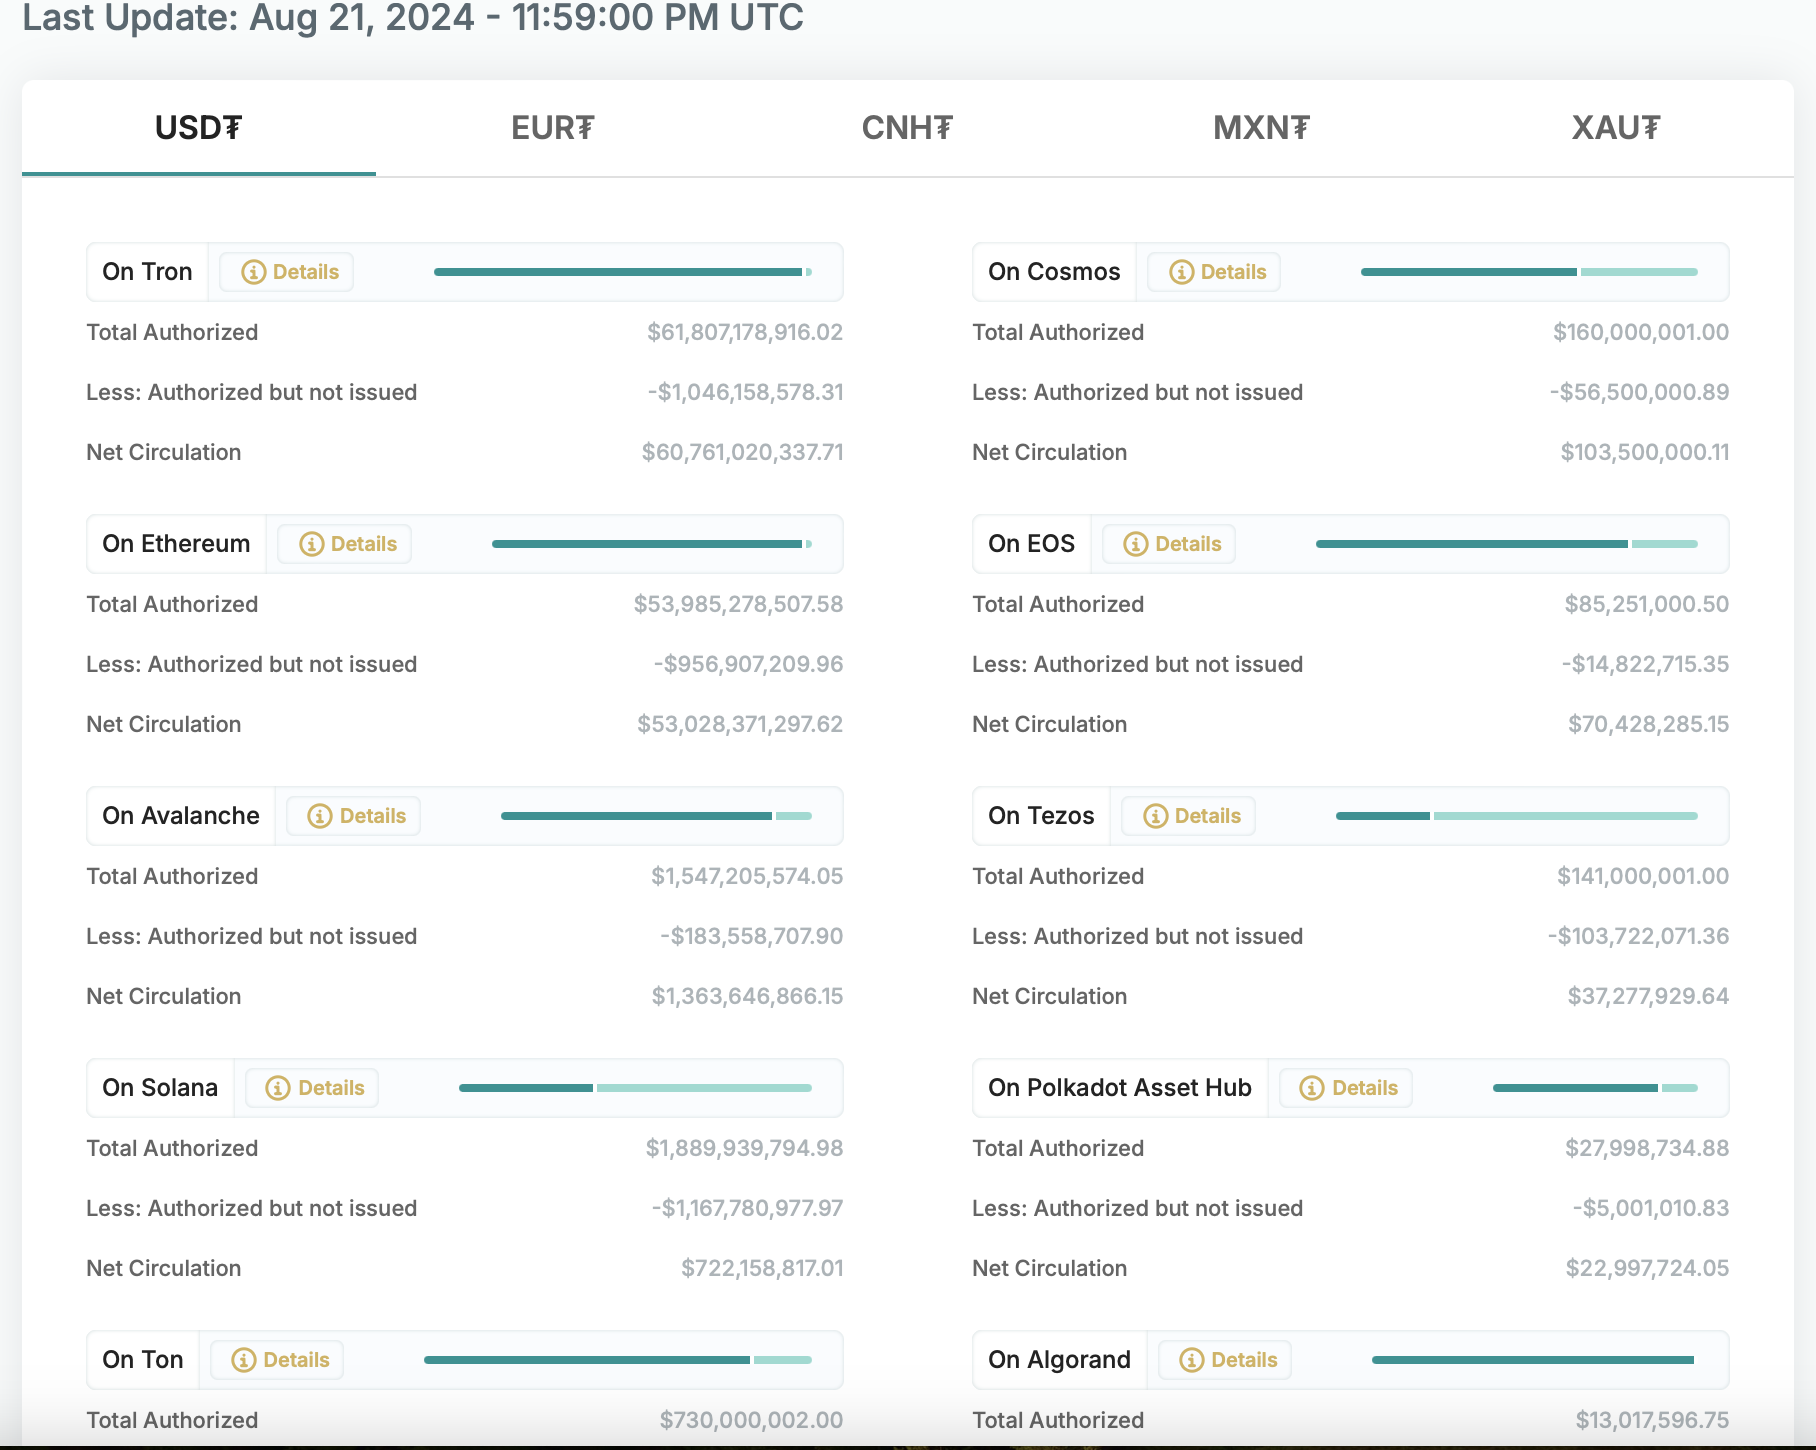Click the Tron circulation progress bar
This screenshot has width=1816, height=1450.
(x=623, y=272)
